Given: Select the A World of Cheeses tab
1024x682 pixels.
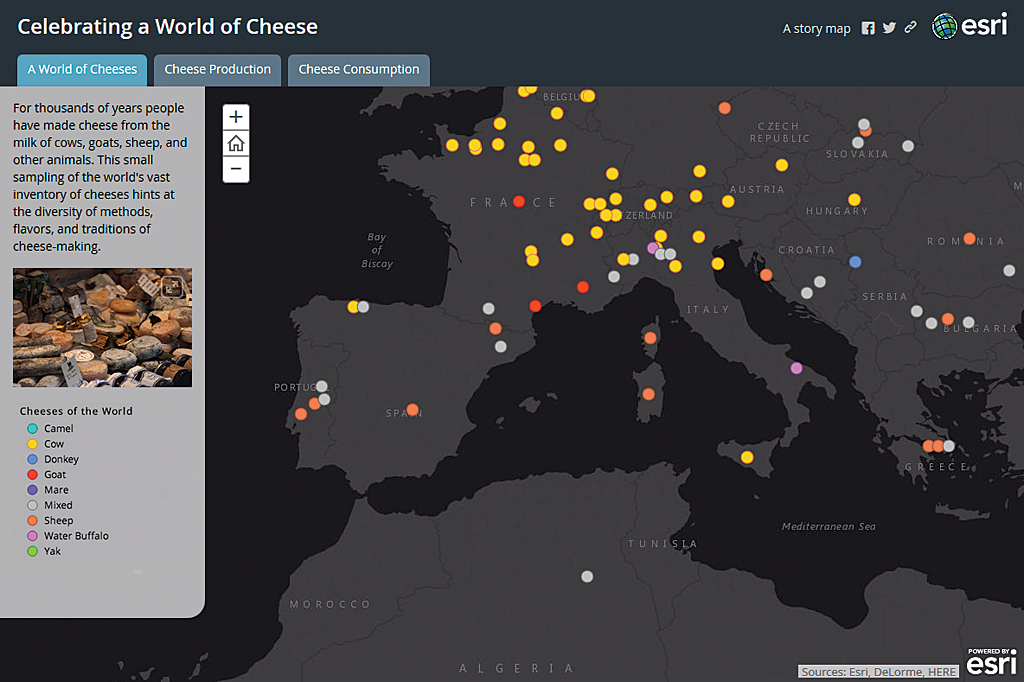Looking at the screenshot, I should (82, 70).
